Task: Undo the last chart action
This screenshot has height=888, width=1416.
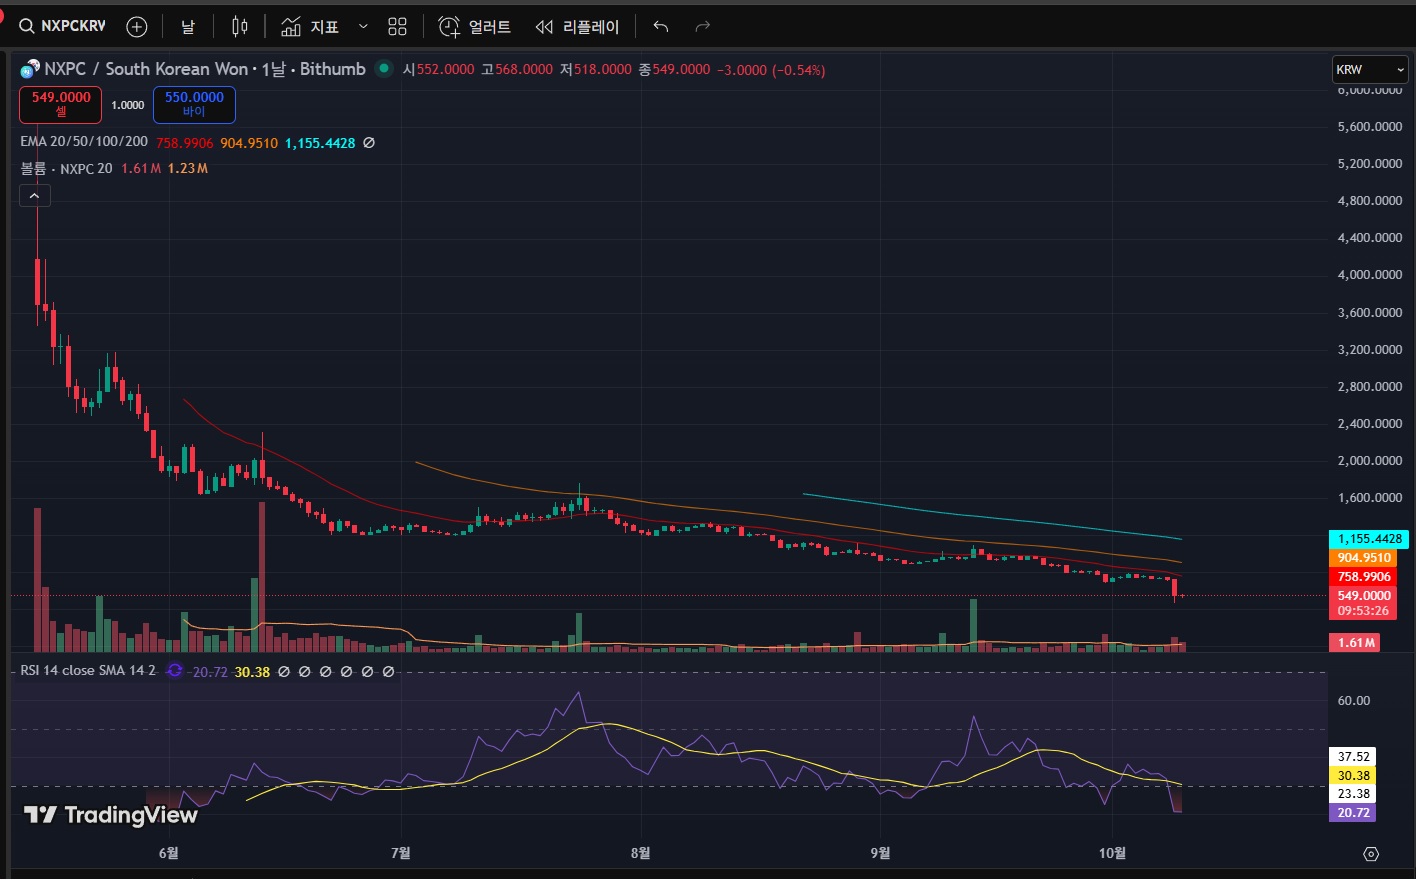Action: pyautogui.click(x=660, y=27)
